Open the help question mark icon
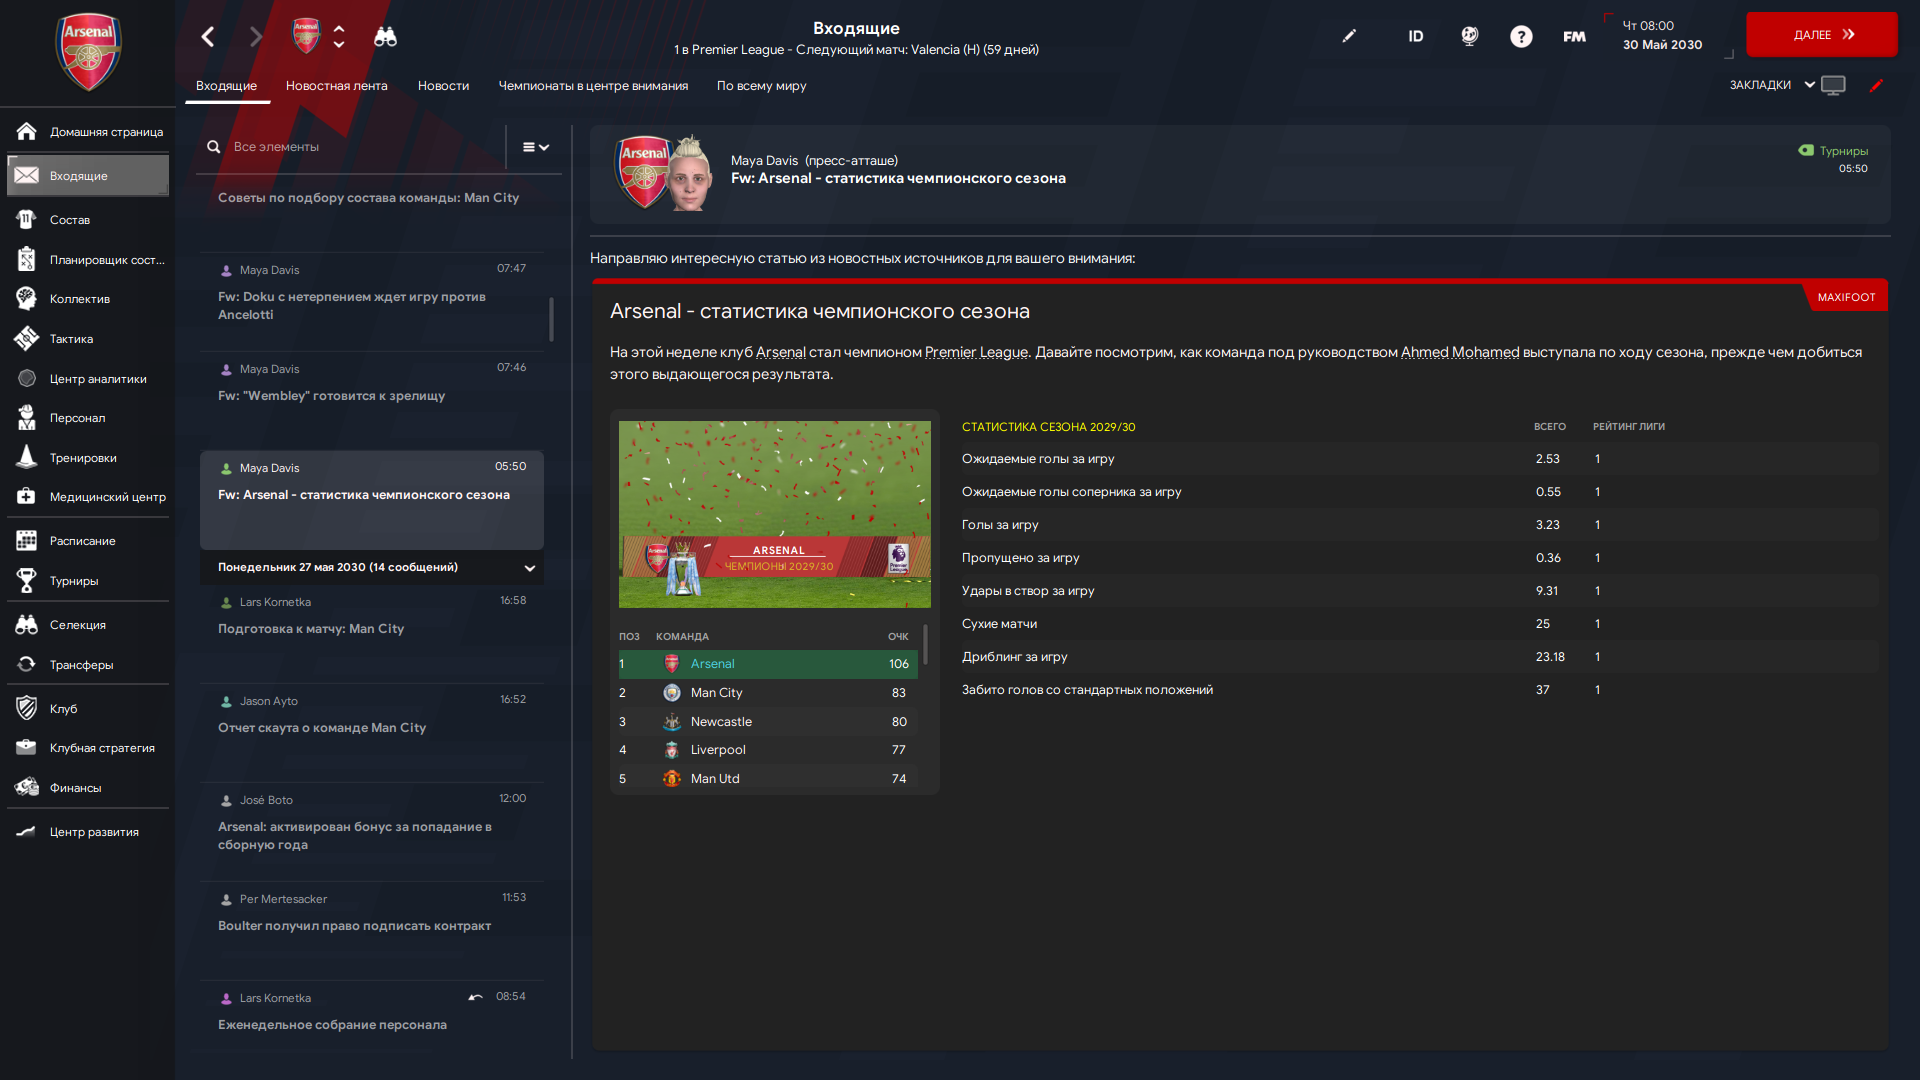1920x1080 pixels. tap(1520, 37)
